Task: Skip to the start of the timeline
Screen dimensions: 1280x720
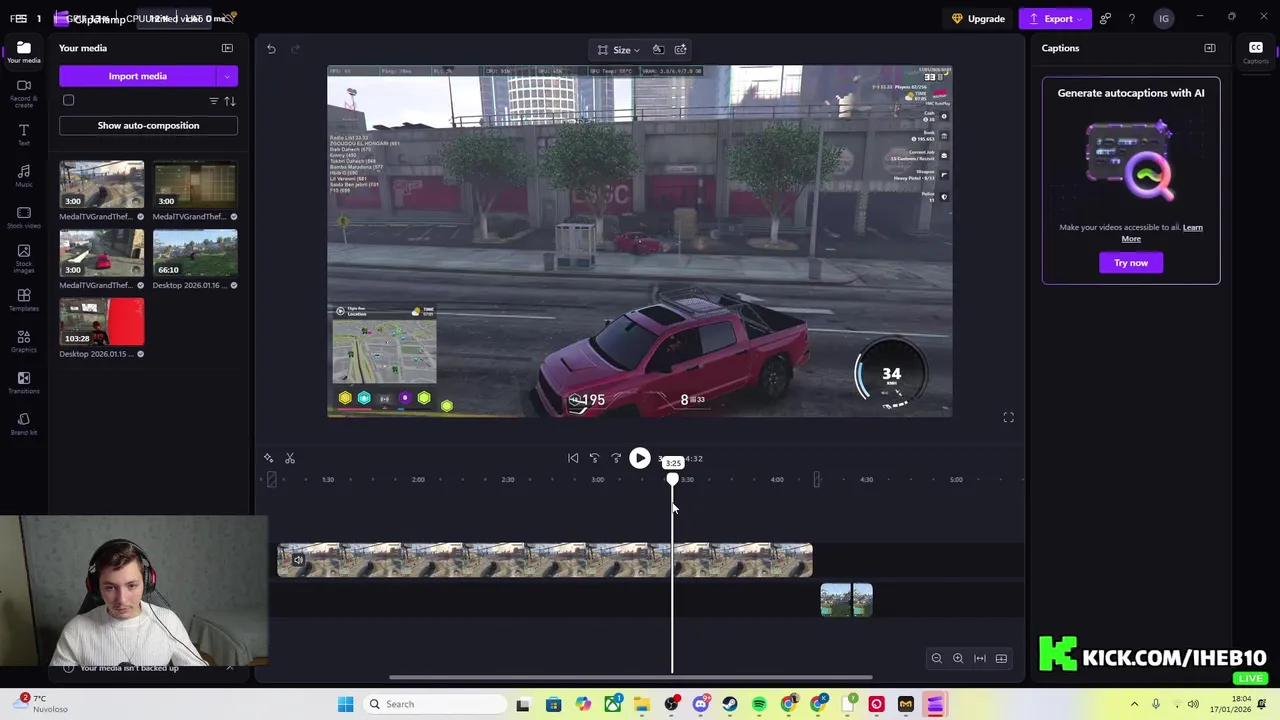Action: (x=573, y=458)
